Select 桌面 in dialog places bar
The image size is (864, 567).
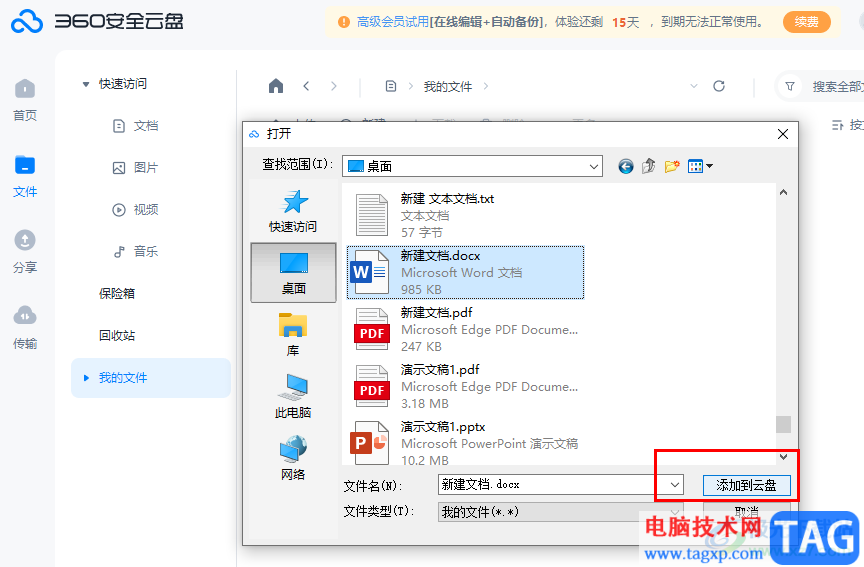[293, 273]
